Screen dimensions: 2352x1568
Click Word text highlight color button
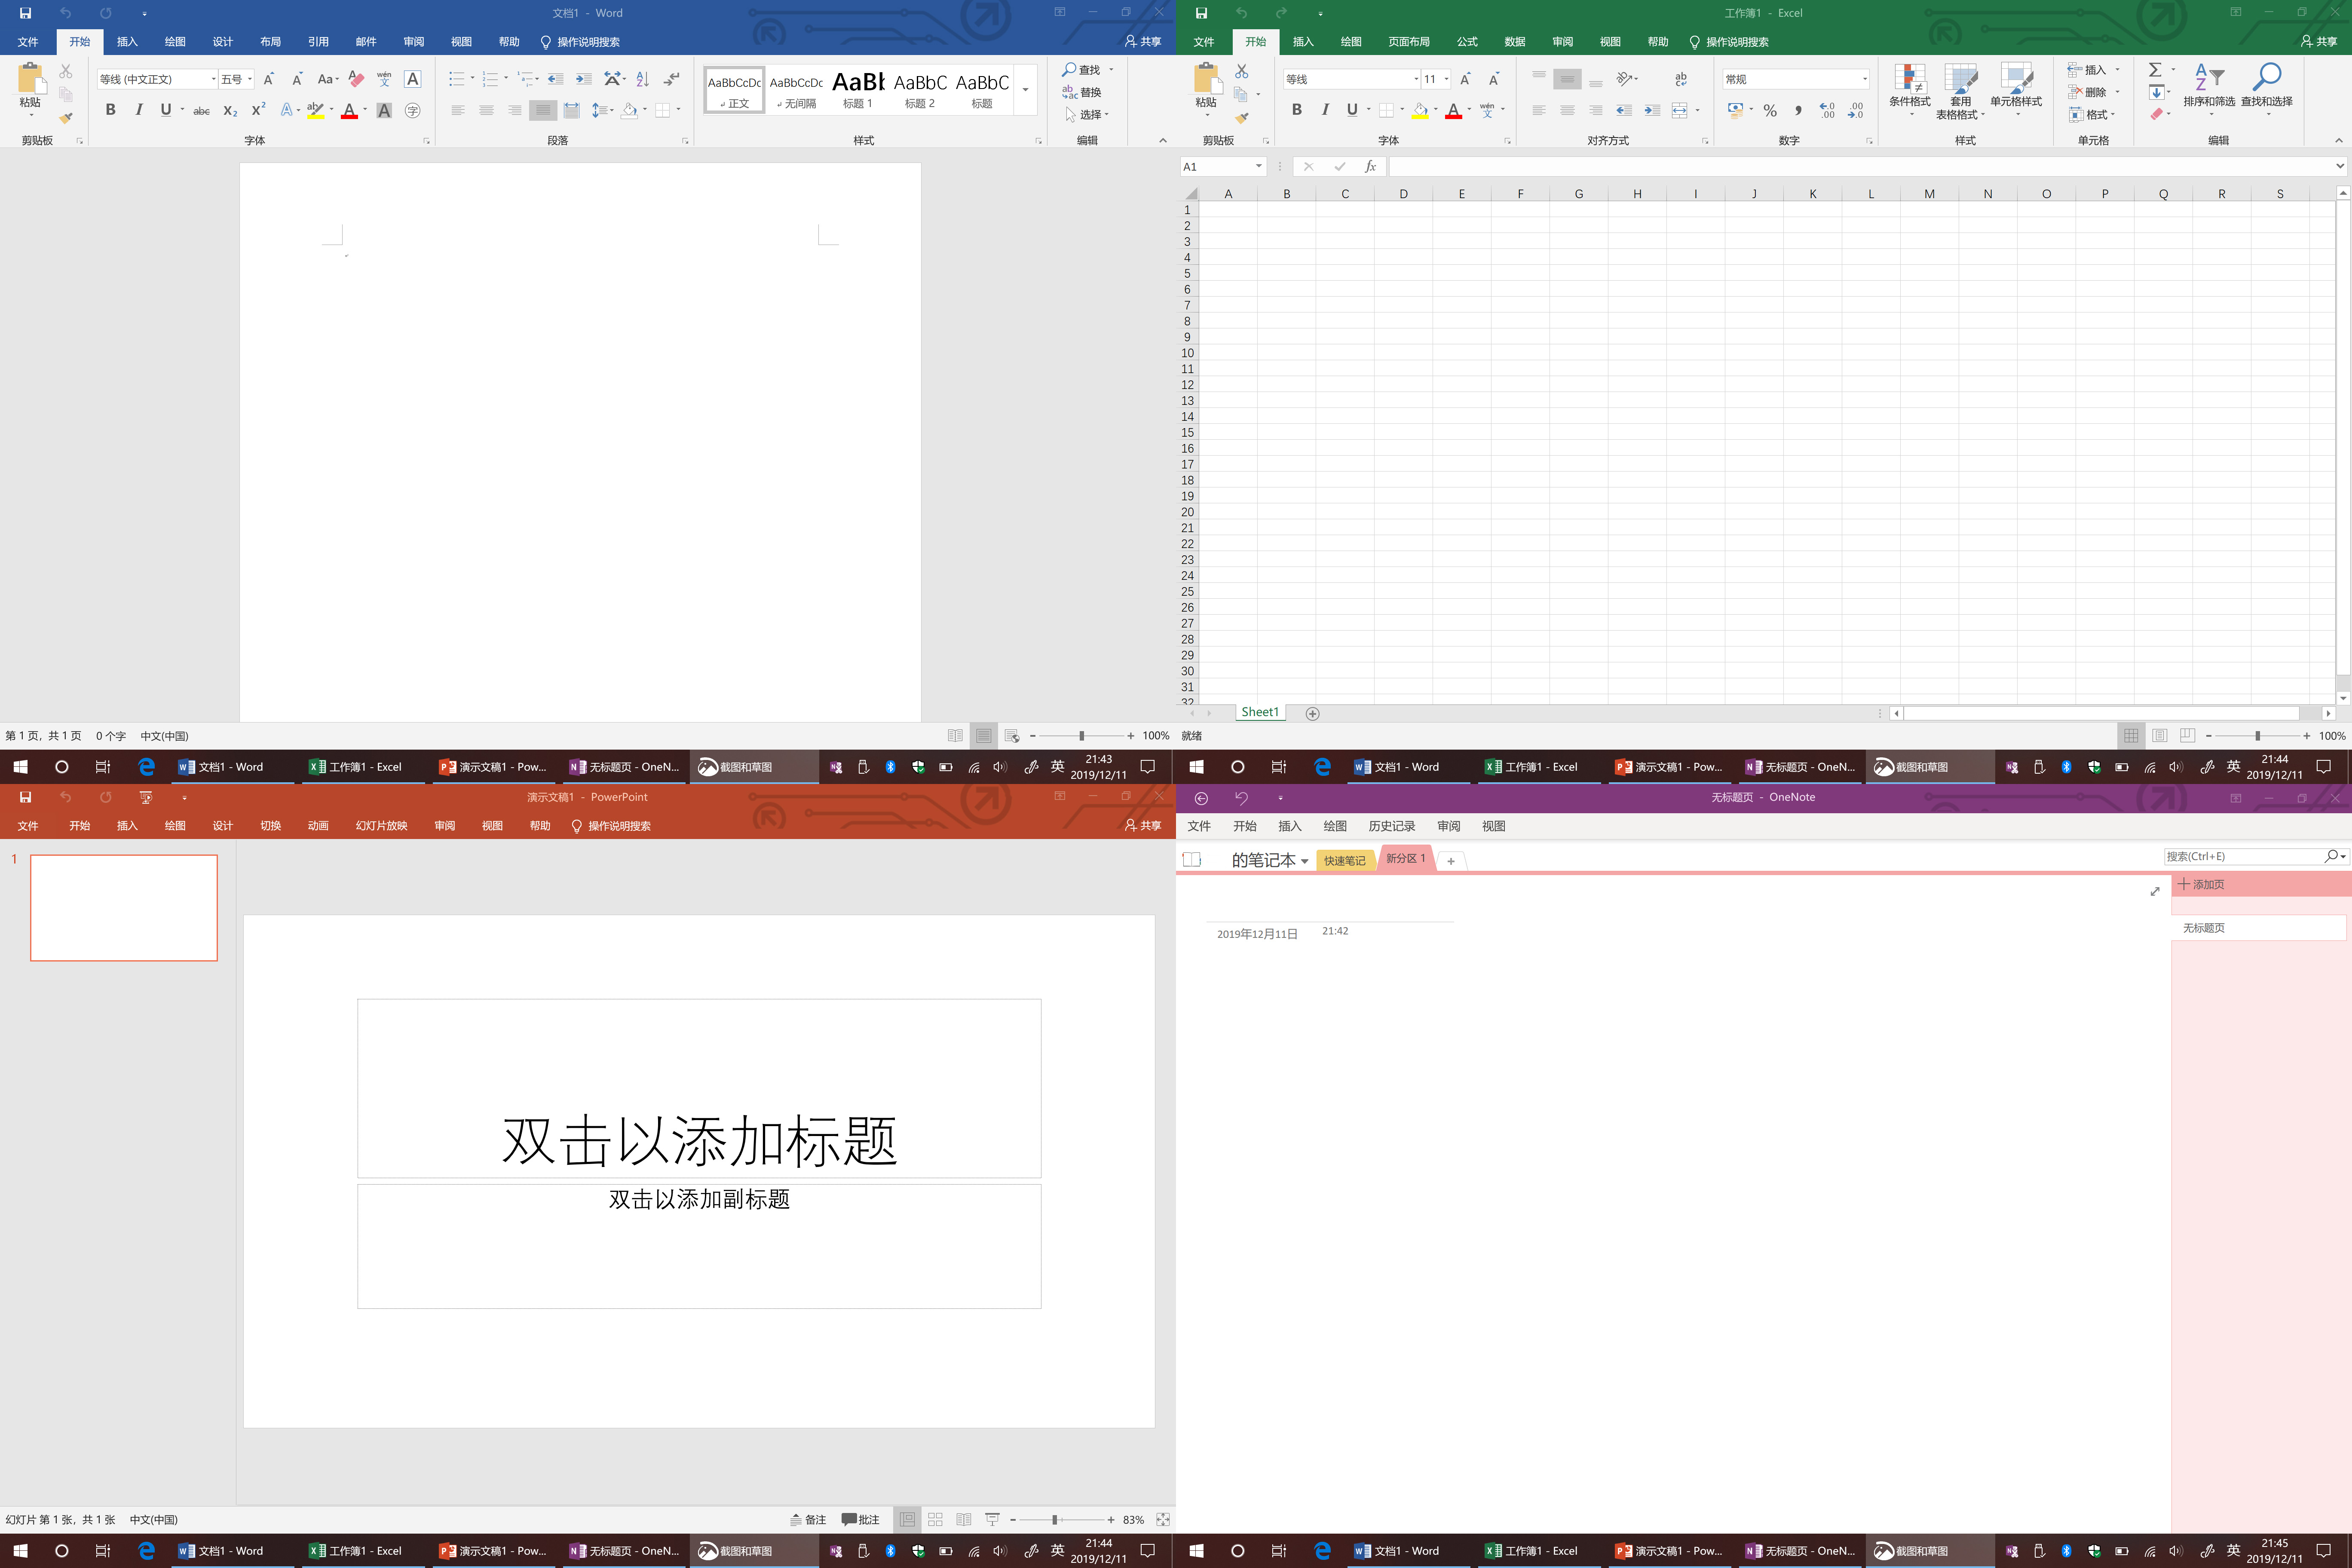click(315, 110)
